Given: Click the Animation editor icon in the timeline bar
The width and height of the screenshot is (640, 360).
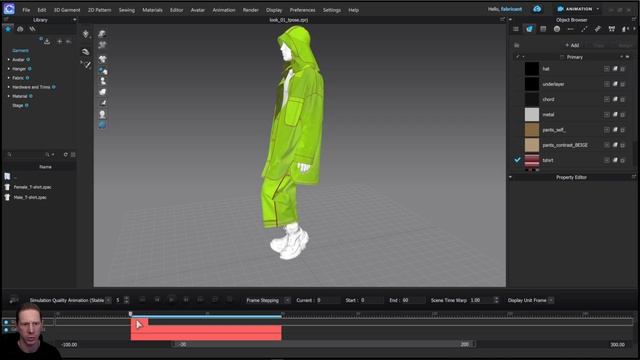Looking at the screenshot, I should click(x=13, y=300).
